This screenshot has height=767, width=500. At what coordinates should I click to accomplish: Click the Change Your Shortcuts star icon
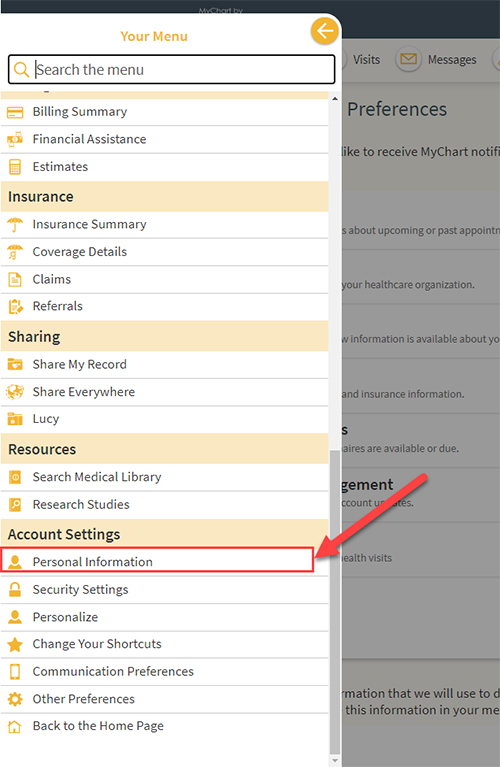click(15, 644)
